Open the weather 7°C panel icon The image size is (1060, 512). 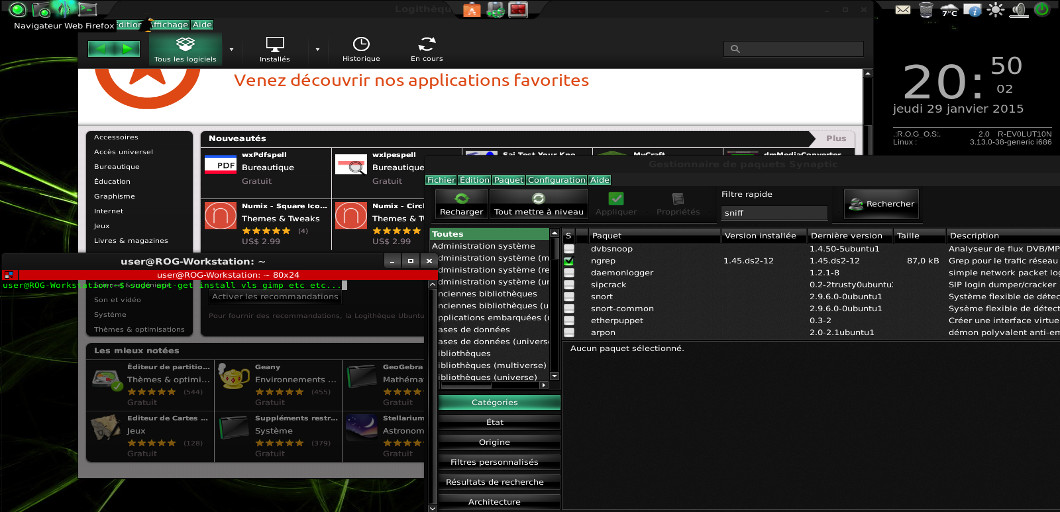point(949,10)
